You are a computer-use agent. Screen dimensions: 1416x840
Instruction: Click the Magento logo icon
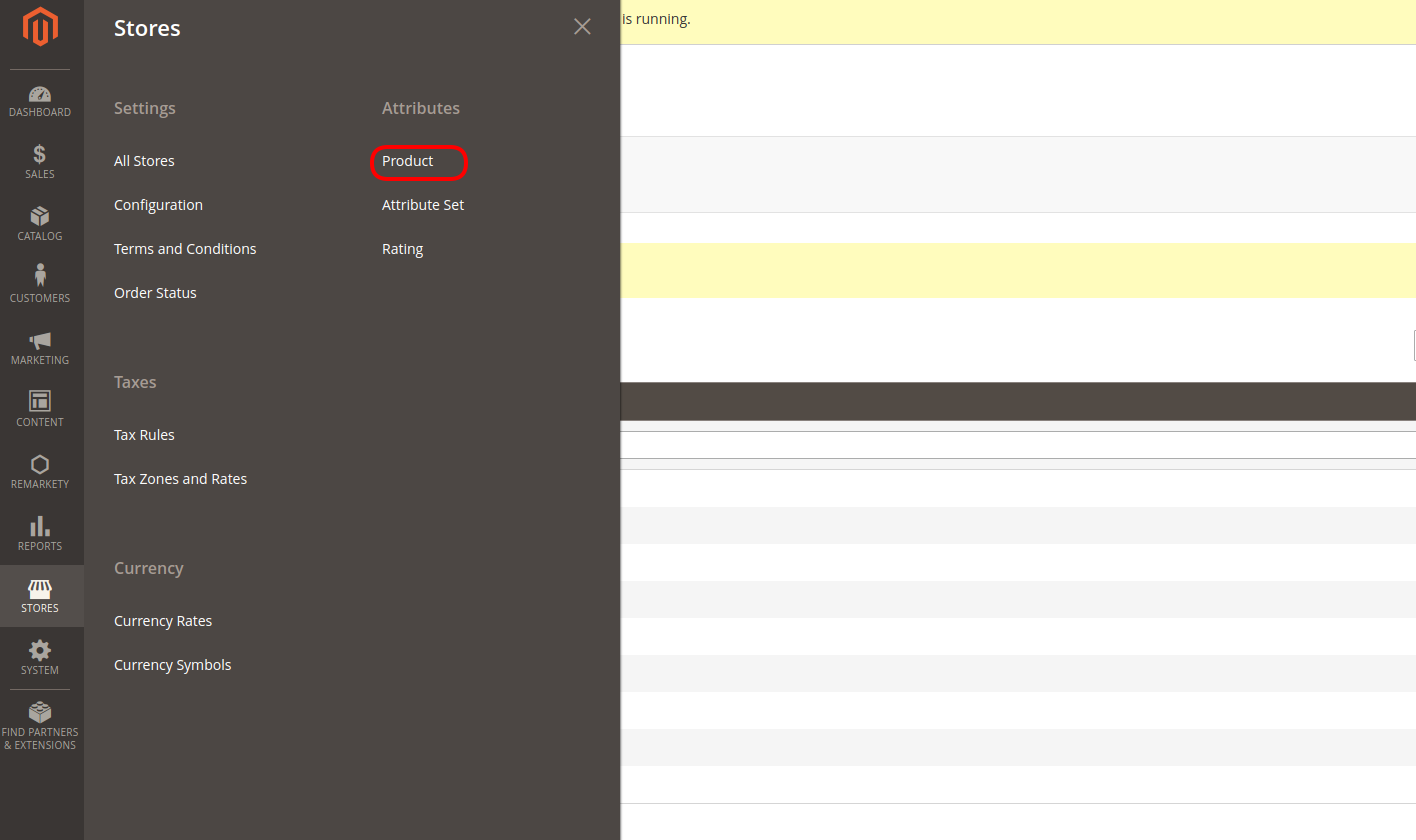40,27
